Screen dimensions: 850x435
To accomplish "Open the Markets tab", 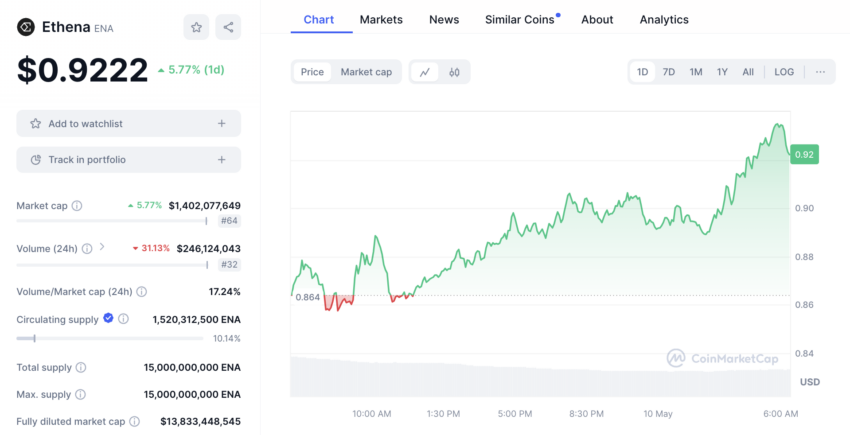I will tap(381, 19).
